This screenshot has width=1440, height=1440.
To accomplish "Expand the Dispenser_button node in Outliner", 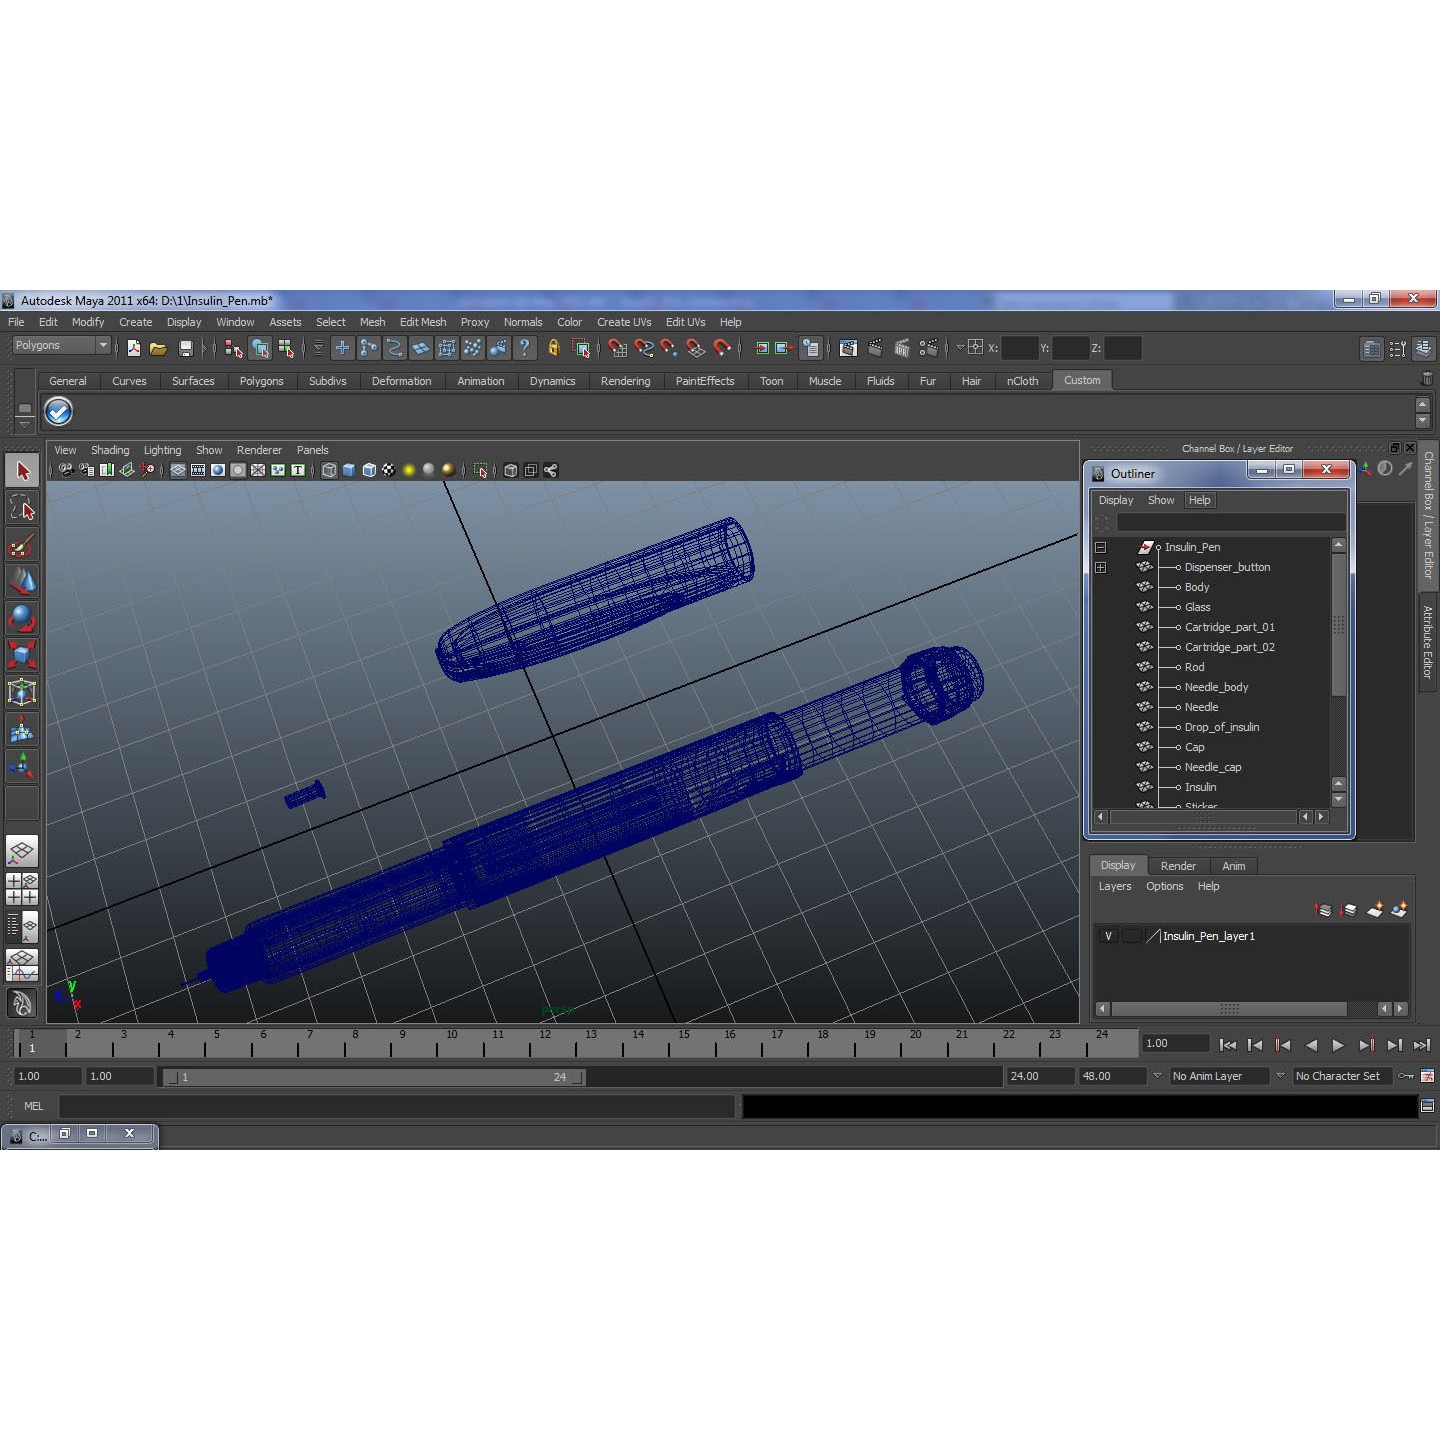I will [x=1101, y=567].
